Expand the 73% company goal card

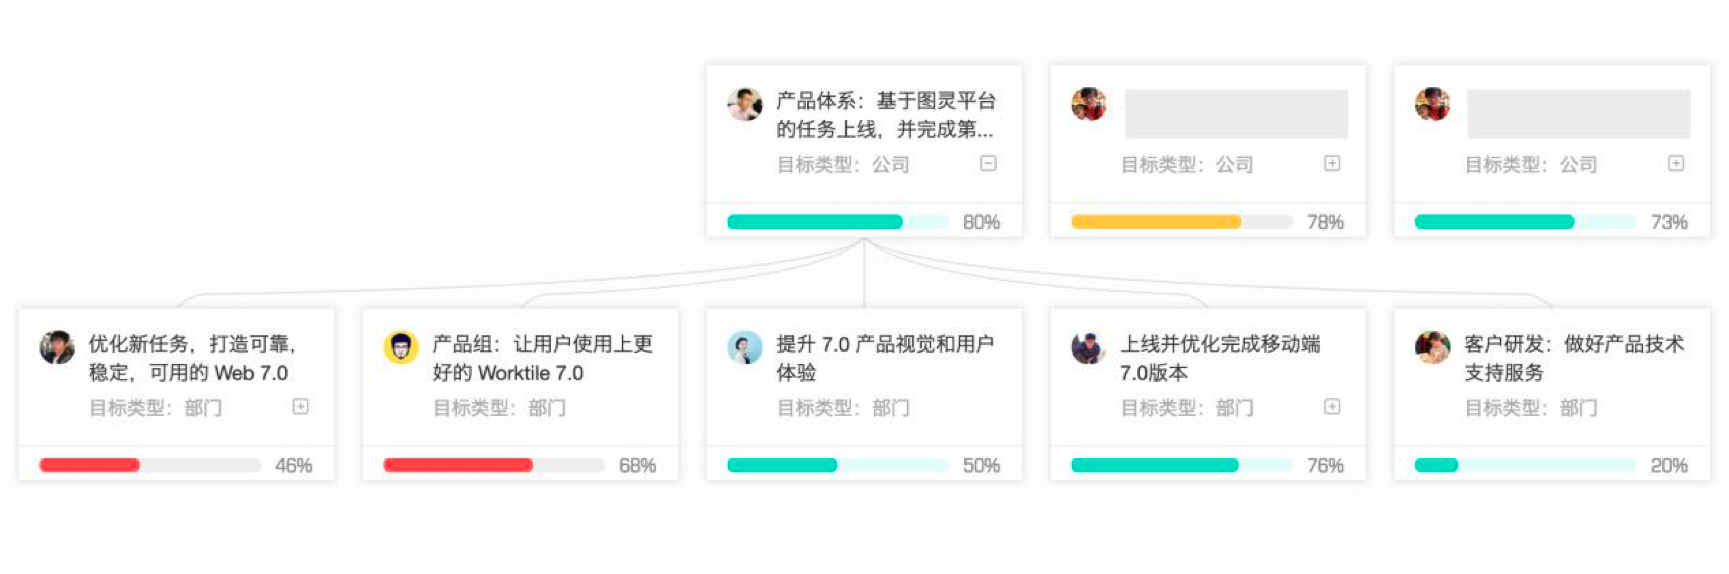[1676, 163]
